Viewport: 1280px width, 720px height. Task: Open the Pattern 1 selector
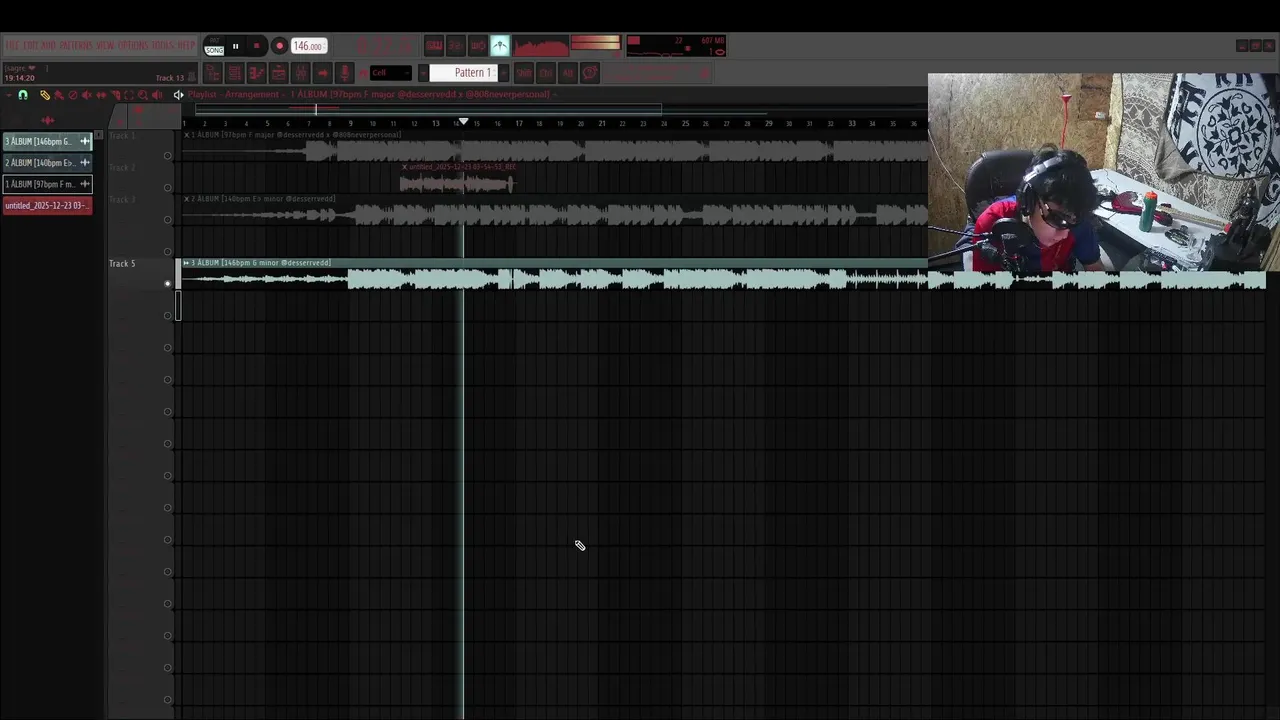[x=463, y=72]
